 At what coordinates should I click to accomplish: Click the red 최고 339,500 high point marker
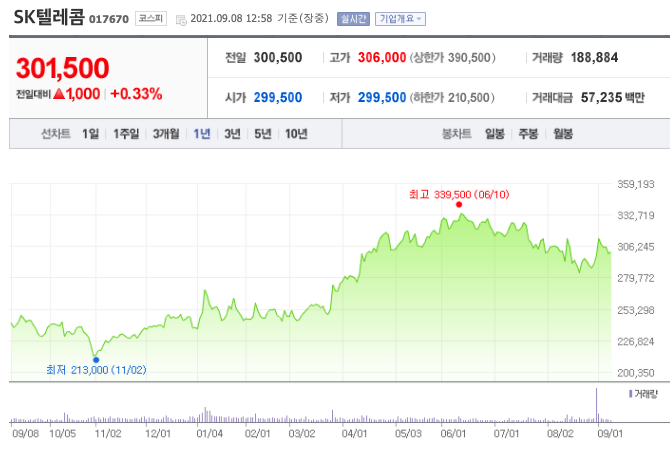pos(459,205)
